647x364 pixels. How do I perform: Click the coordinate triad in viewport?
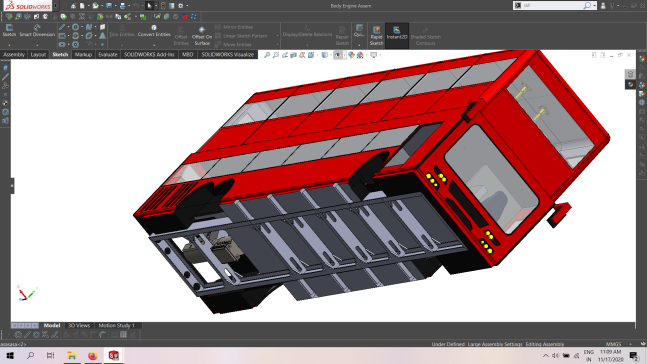click(26, 293)
